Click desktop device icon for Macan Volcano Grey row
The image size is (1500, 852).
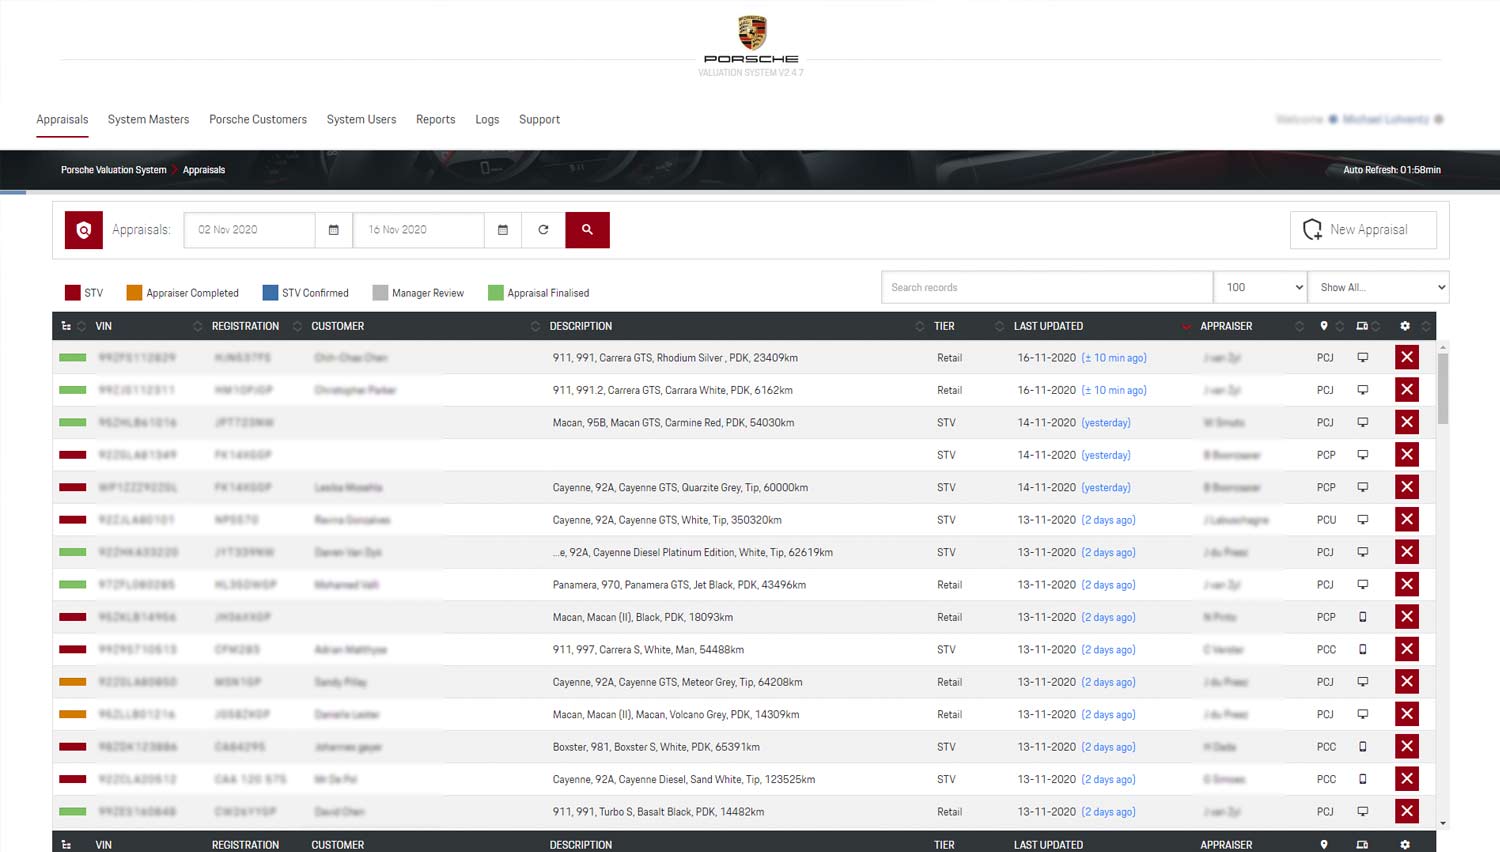1362,714
